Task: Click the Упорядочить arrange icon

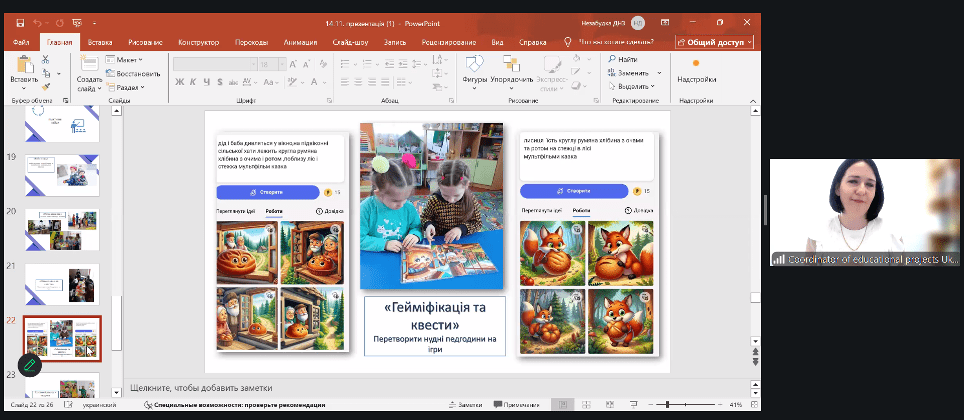Action: pos(512,66)
